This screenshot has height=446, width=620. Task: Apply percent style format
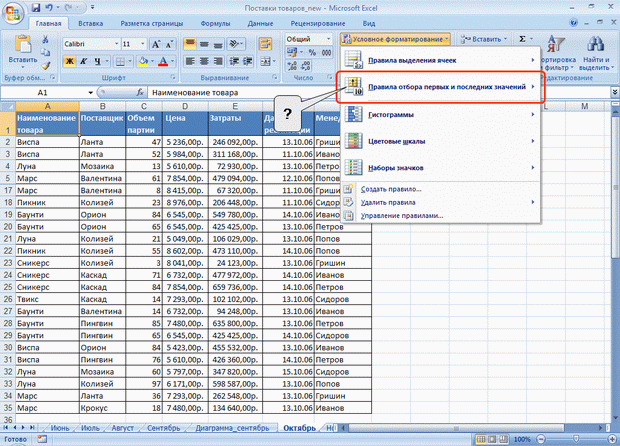click(x=312, y=52)
